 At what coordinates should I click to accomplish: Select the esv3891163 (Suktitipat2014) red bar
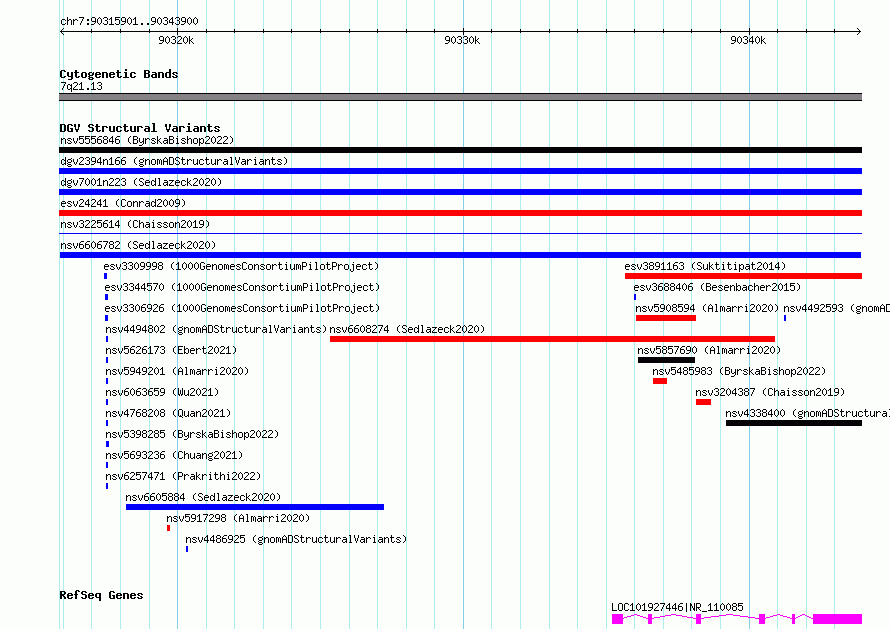[744, 276]
